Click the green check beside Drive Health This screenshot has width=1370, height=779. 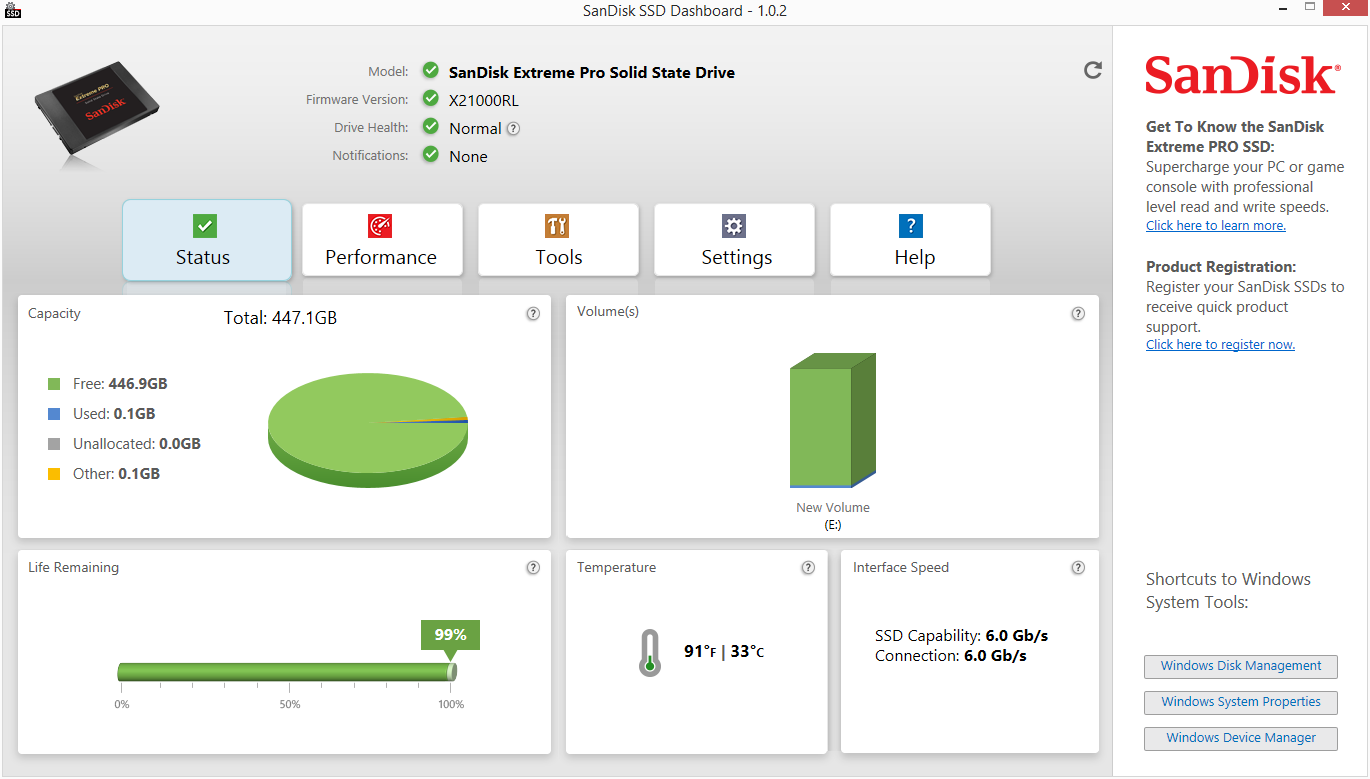[431, 126]
